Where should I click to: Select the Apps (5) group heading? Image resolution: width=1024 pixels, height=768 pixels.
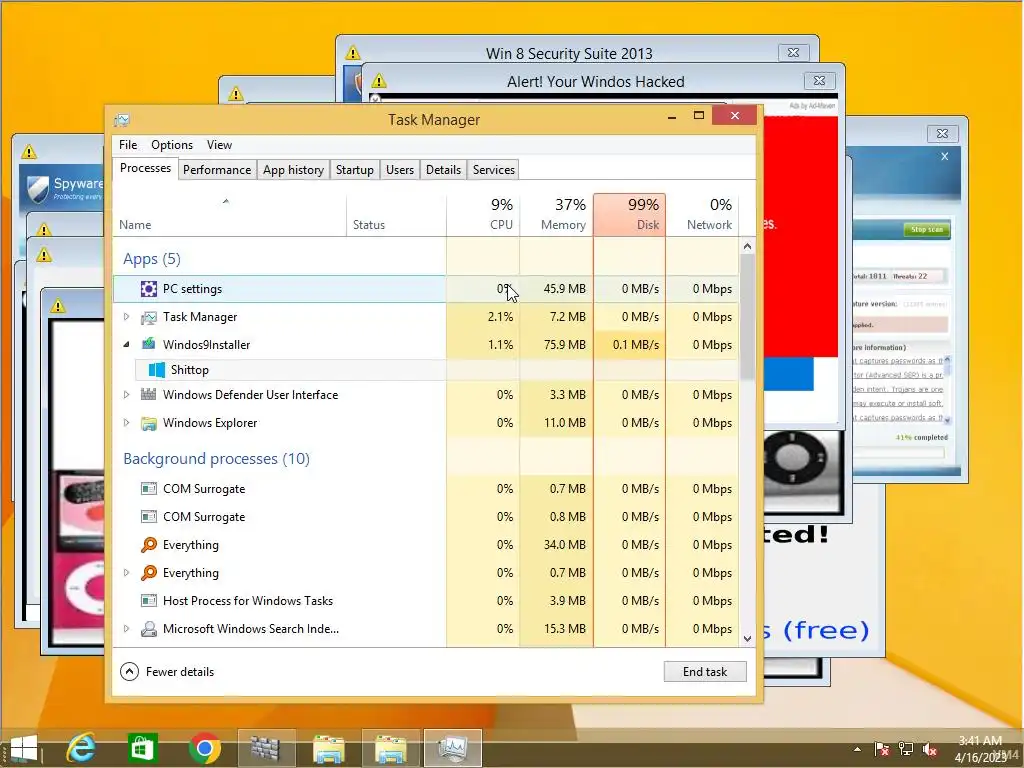click(152, 259)
